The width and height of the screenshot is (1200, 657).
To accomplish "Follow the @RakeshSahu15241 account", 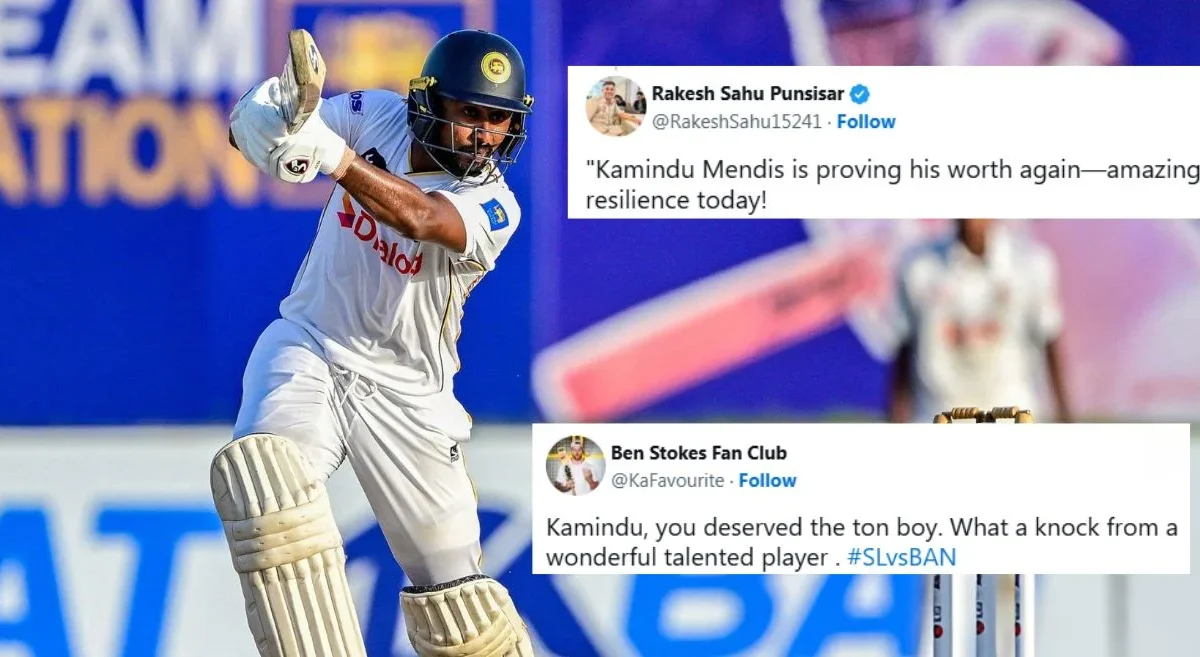I will [x=866, y=122].
